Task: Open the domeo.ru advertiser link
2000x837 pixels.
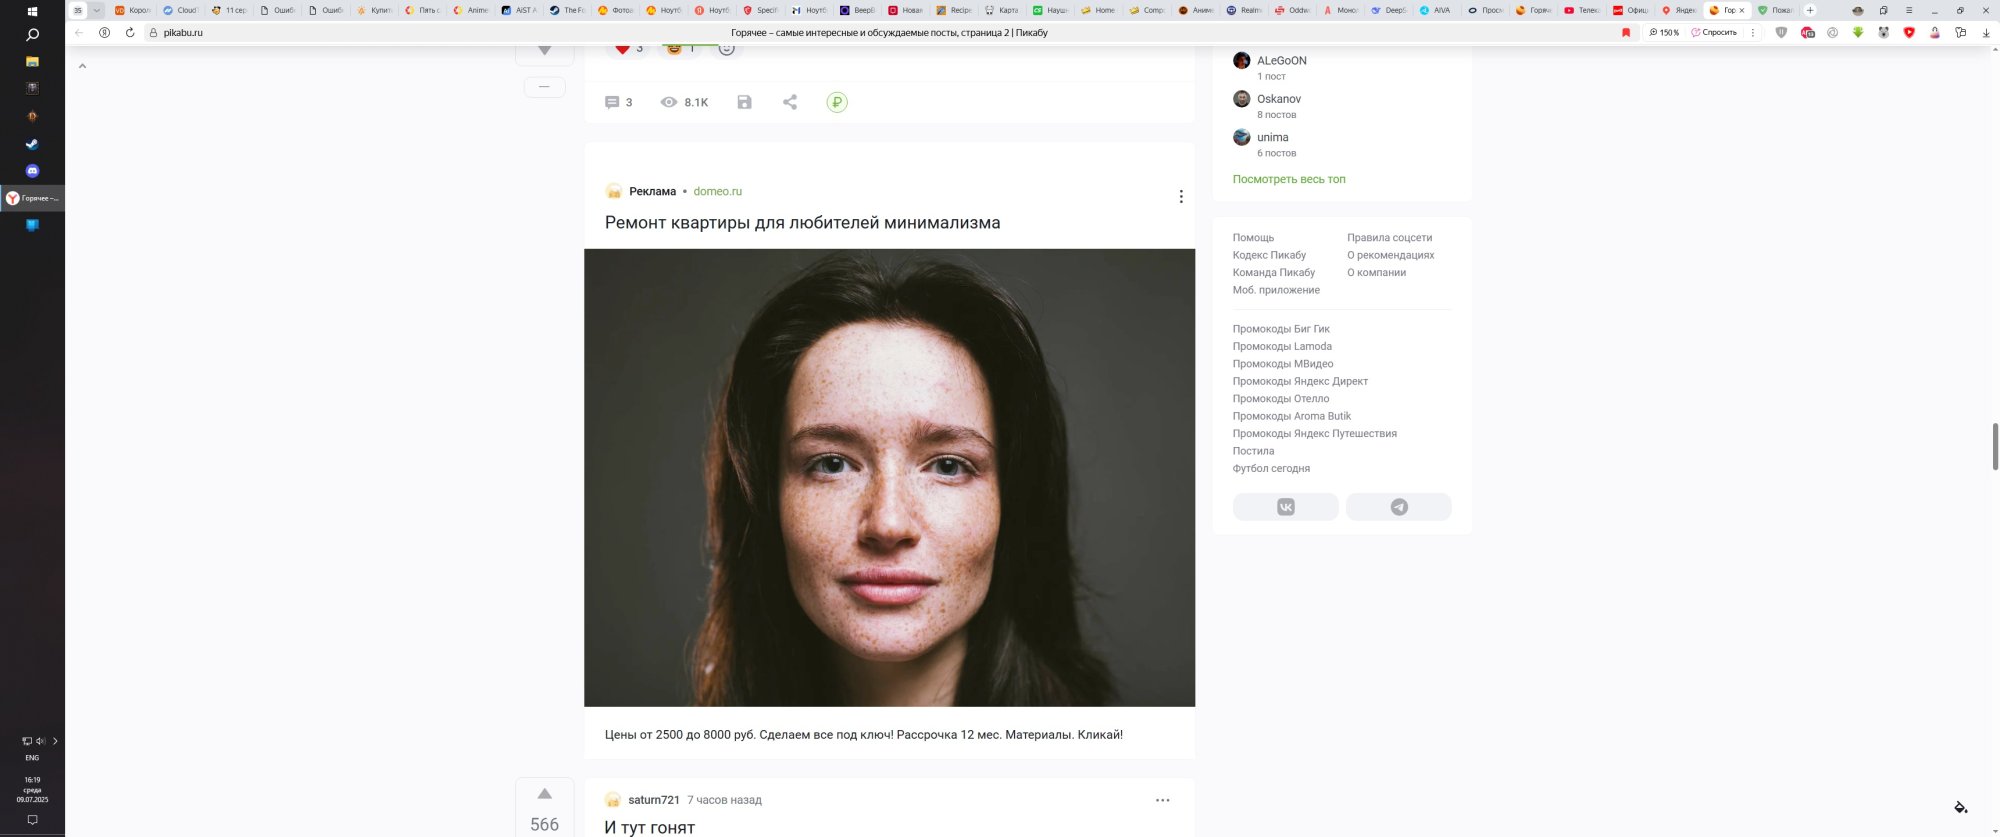Action: coord(717,191)
